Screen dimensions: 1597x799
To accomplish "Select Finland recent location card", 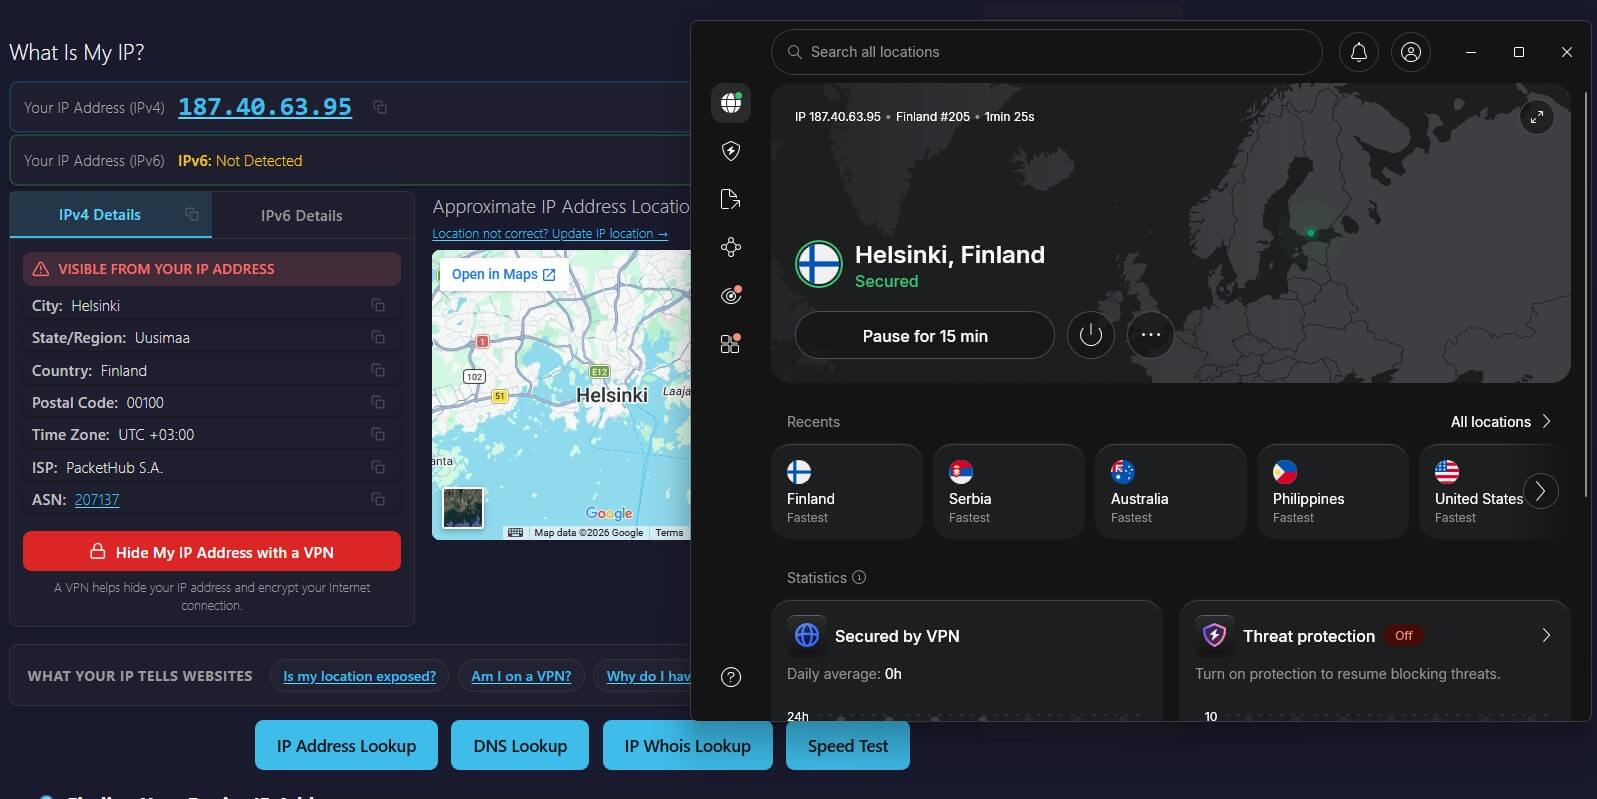I will point(847,492).
